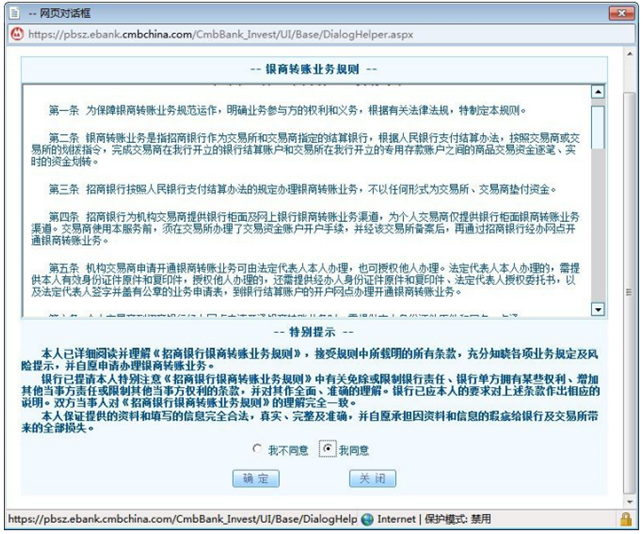
Task: Click the status bar URL text
Action: 182,519
